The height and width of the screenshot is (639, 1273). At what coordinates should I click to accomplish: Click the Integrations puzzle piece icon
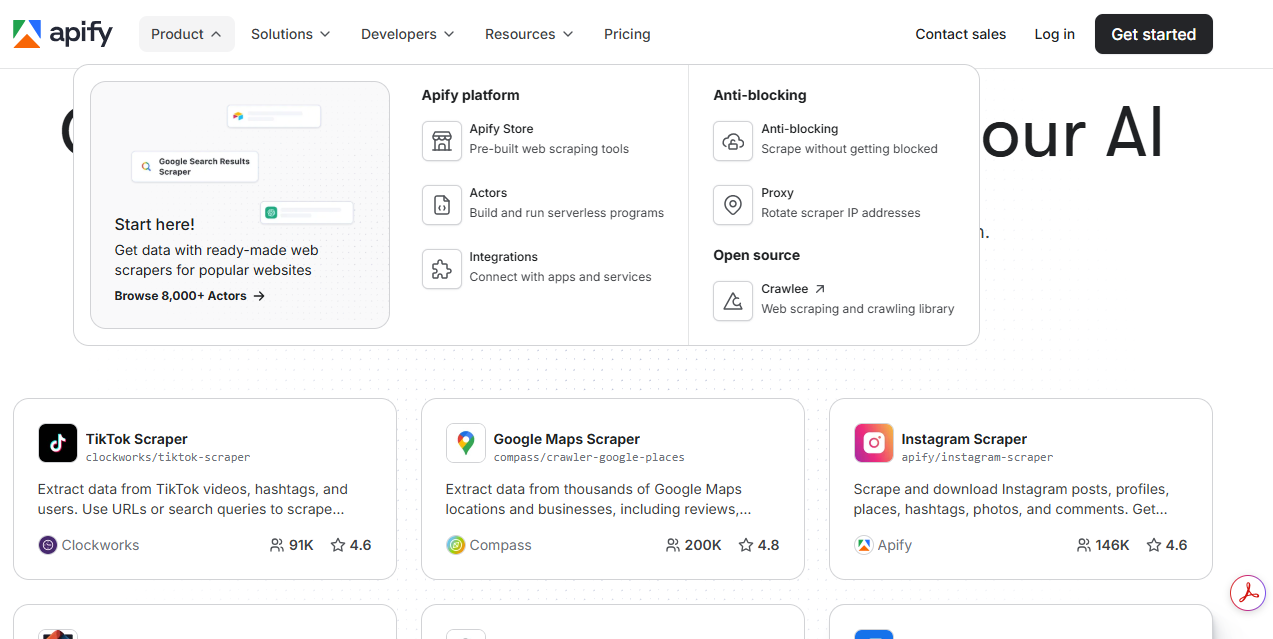pos(441,269)
